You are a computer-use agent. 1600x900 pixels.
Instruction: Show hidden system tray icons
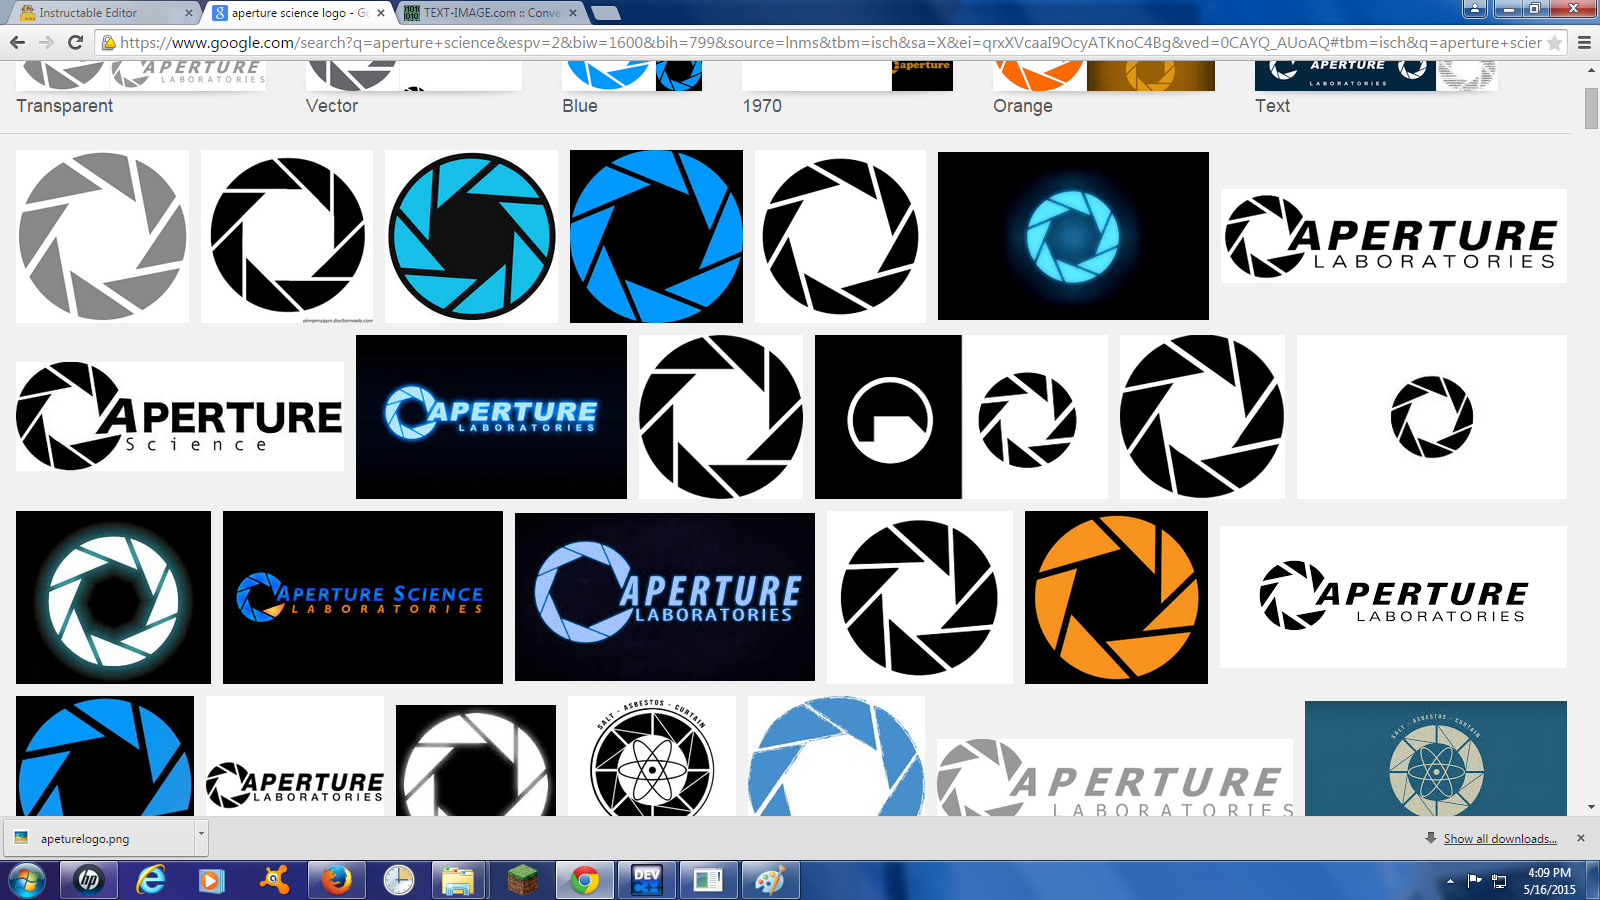click(x=1450, y=881)
